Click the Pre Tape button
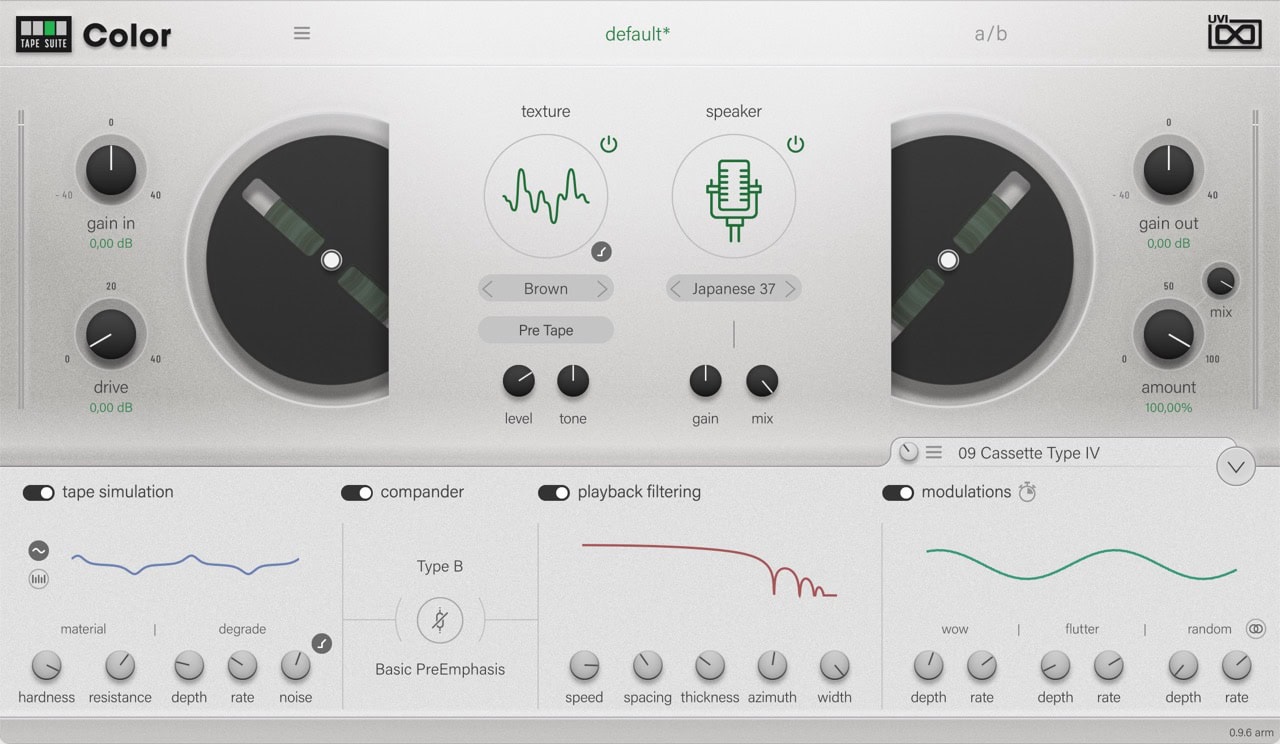 tap(545, 330)
